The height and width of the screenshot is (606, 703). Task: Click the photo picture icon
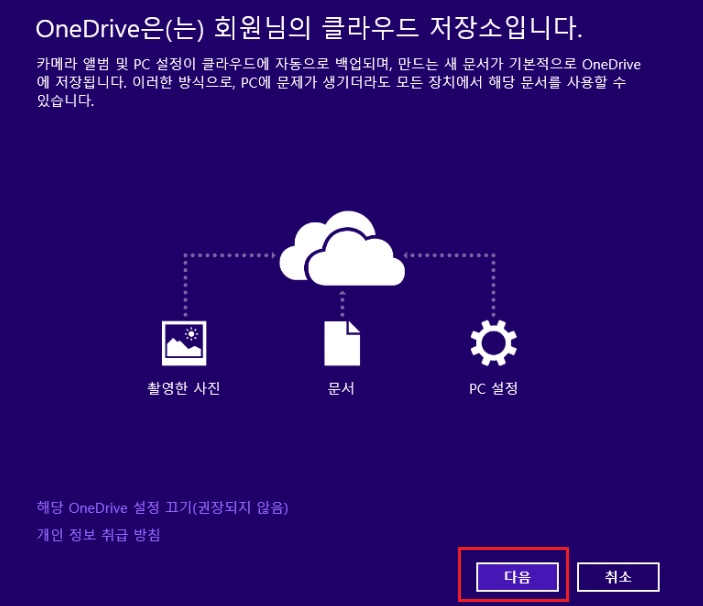[184, 343]
